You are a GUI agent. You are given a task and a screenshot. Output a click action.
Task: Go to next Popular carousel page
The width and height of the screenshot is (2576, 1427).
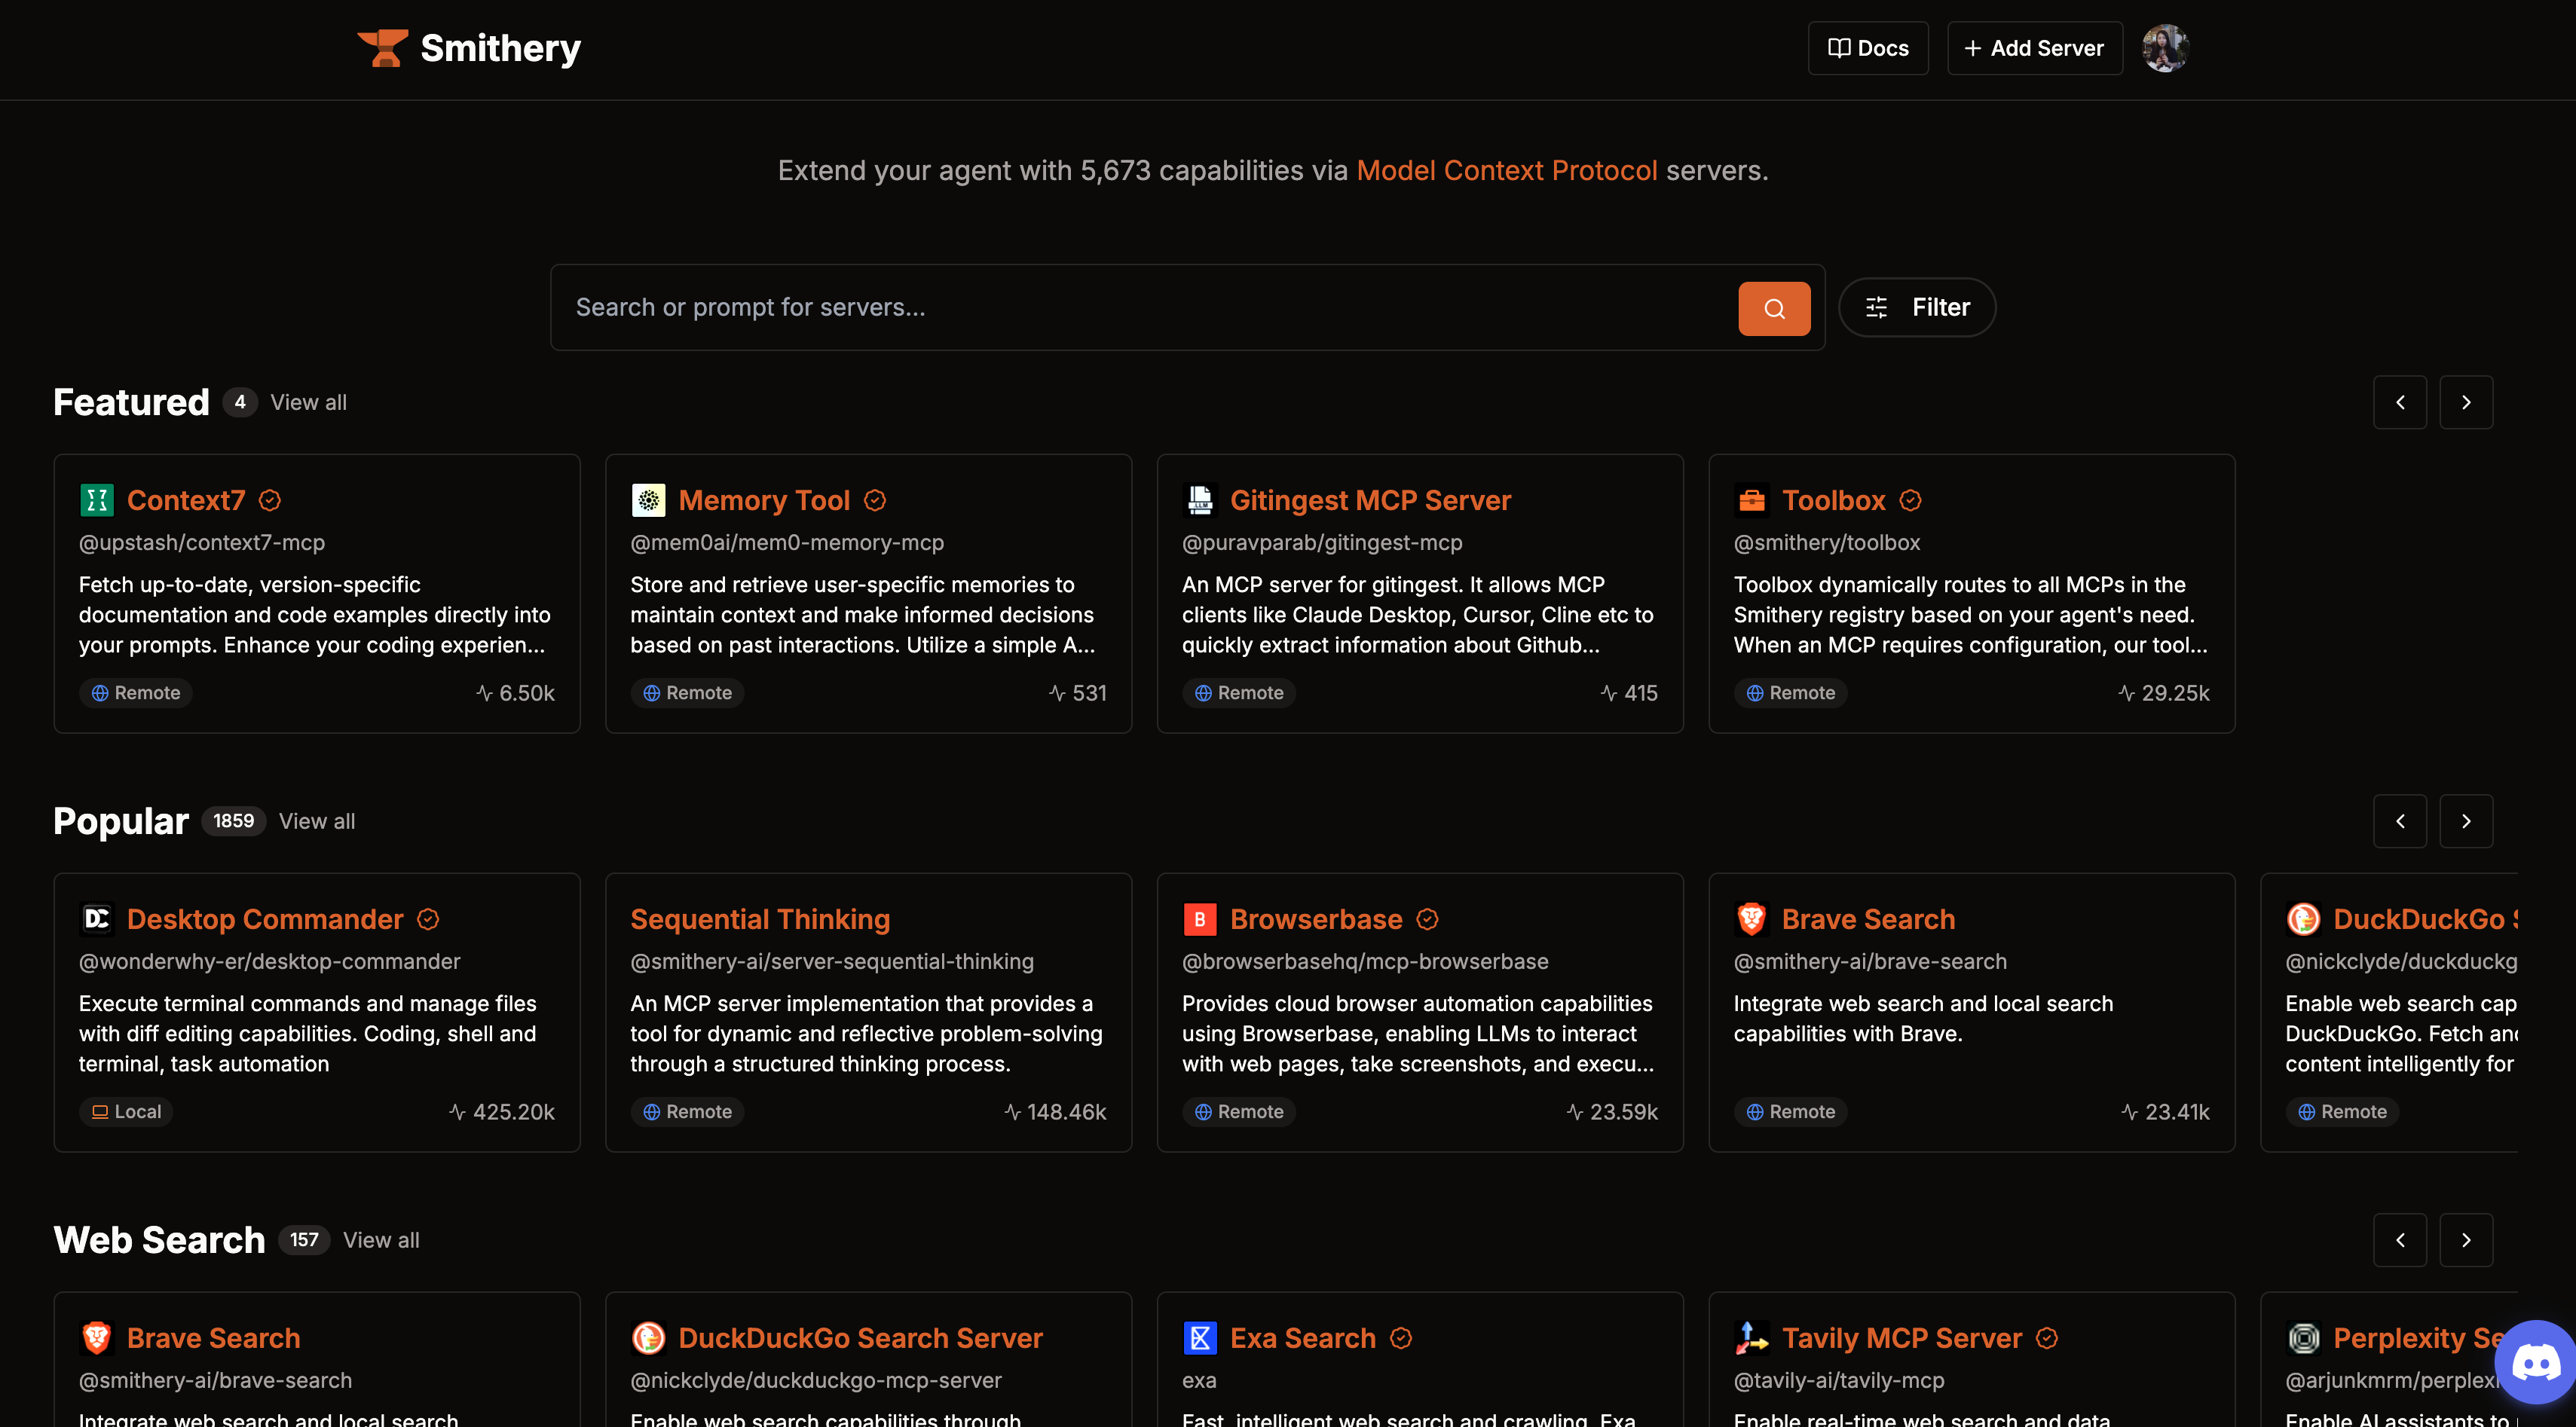2466,821
